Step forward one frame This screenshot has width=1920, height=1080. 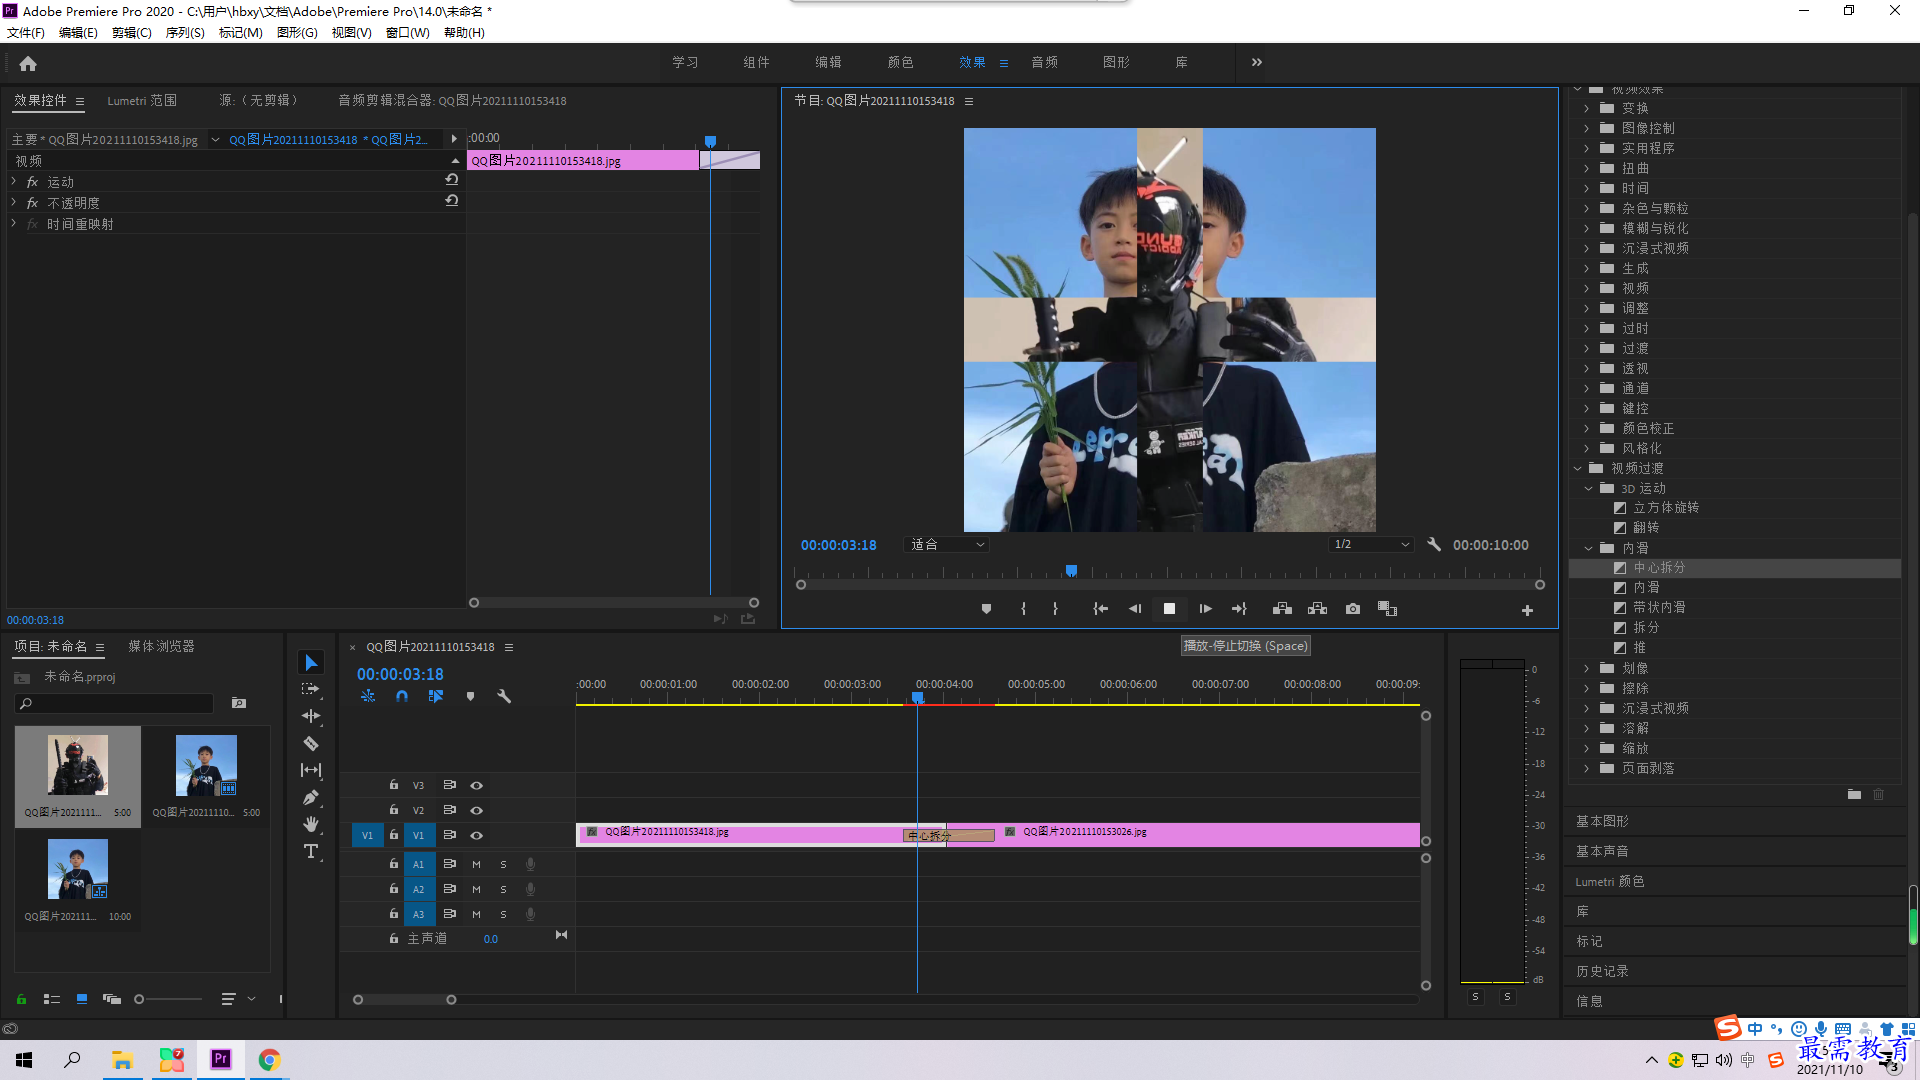pos(1205,609)
